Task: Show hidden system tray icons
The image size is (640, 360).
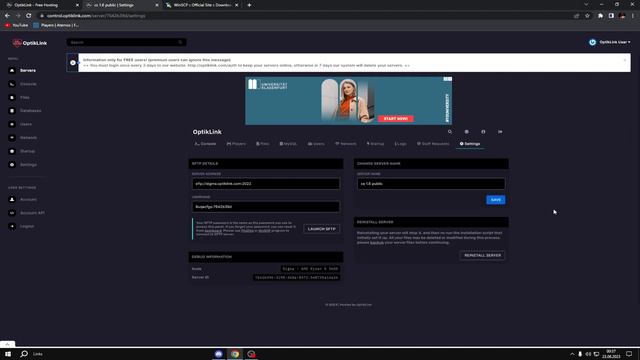Action: 572,354
